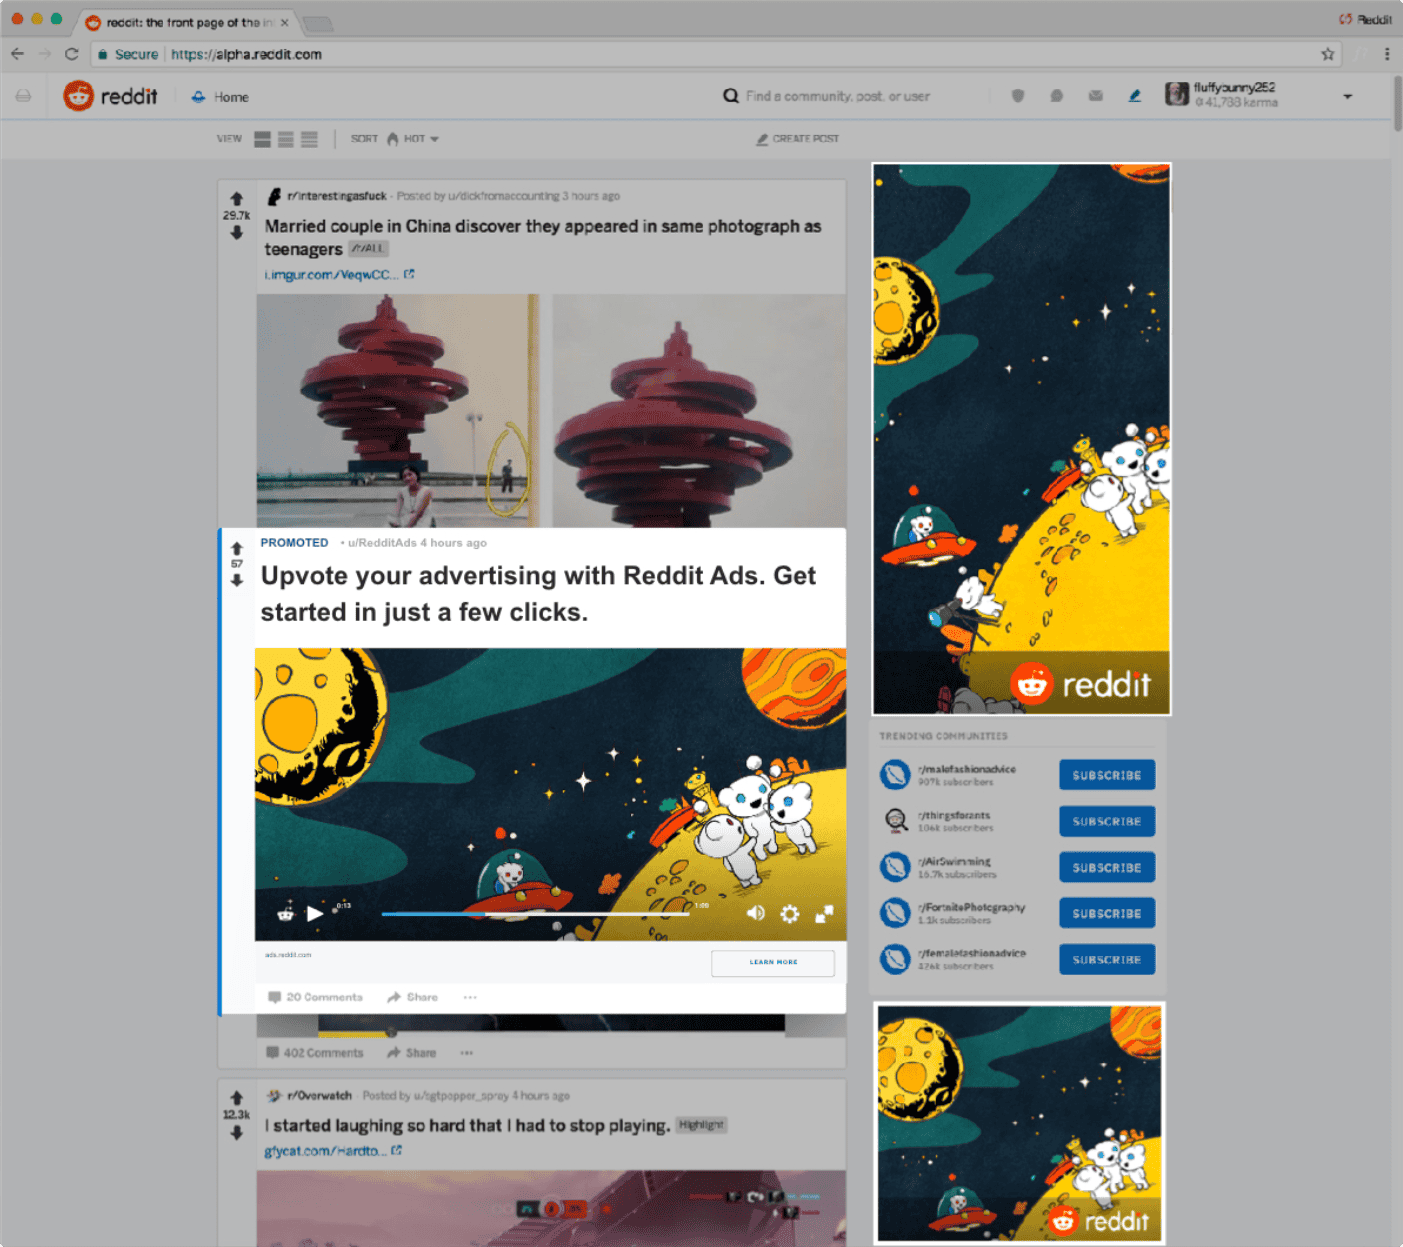The image size is (1403, 1247).
Task: Expand the video to fullscreen
Action: (x=824, y=914)
